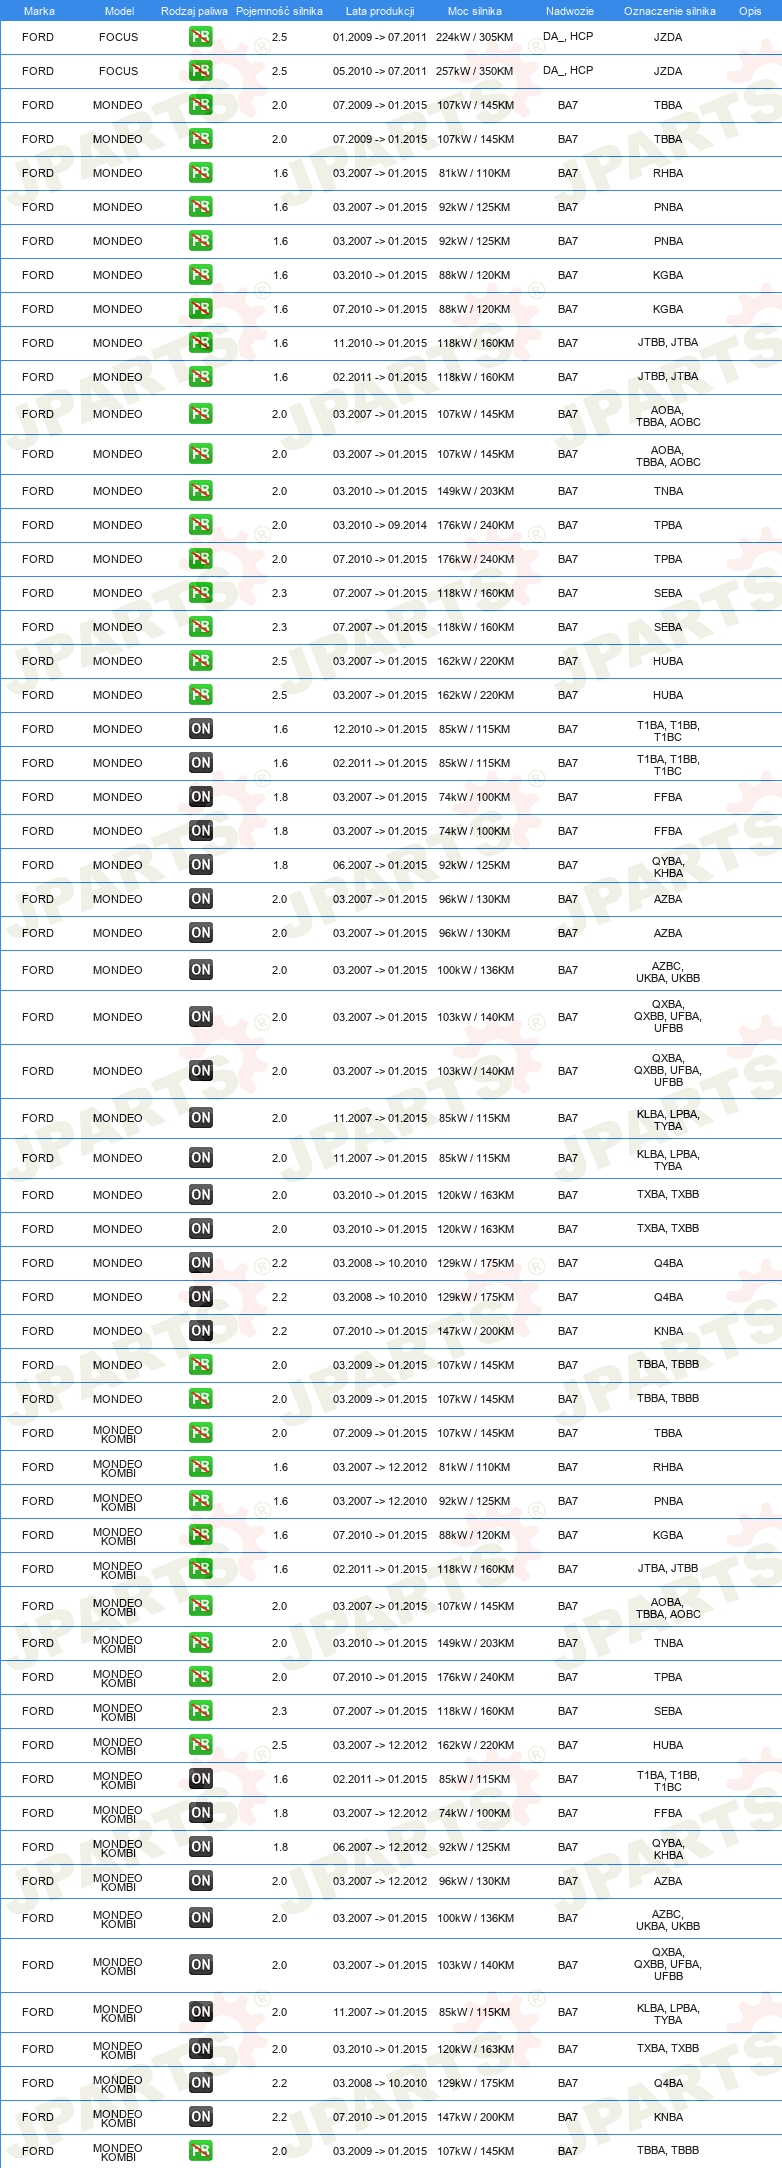Click the '224kW / 305KM' power cell
This screenshot has width=782, height=2168.
click(475, 37)
